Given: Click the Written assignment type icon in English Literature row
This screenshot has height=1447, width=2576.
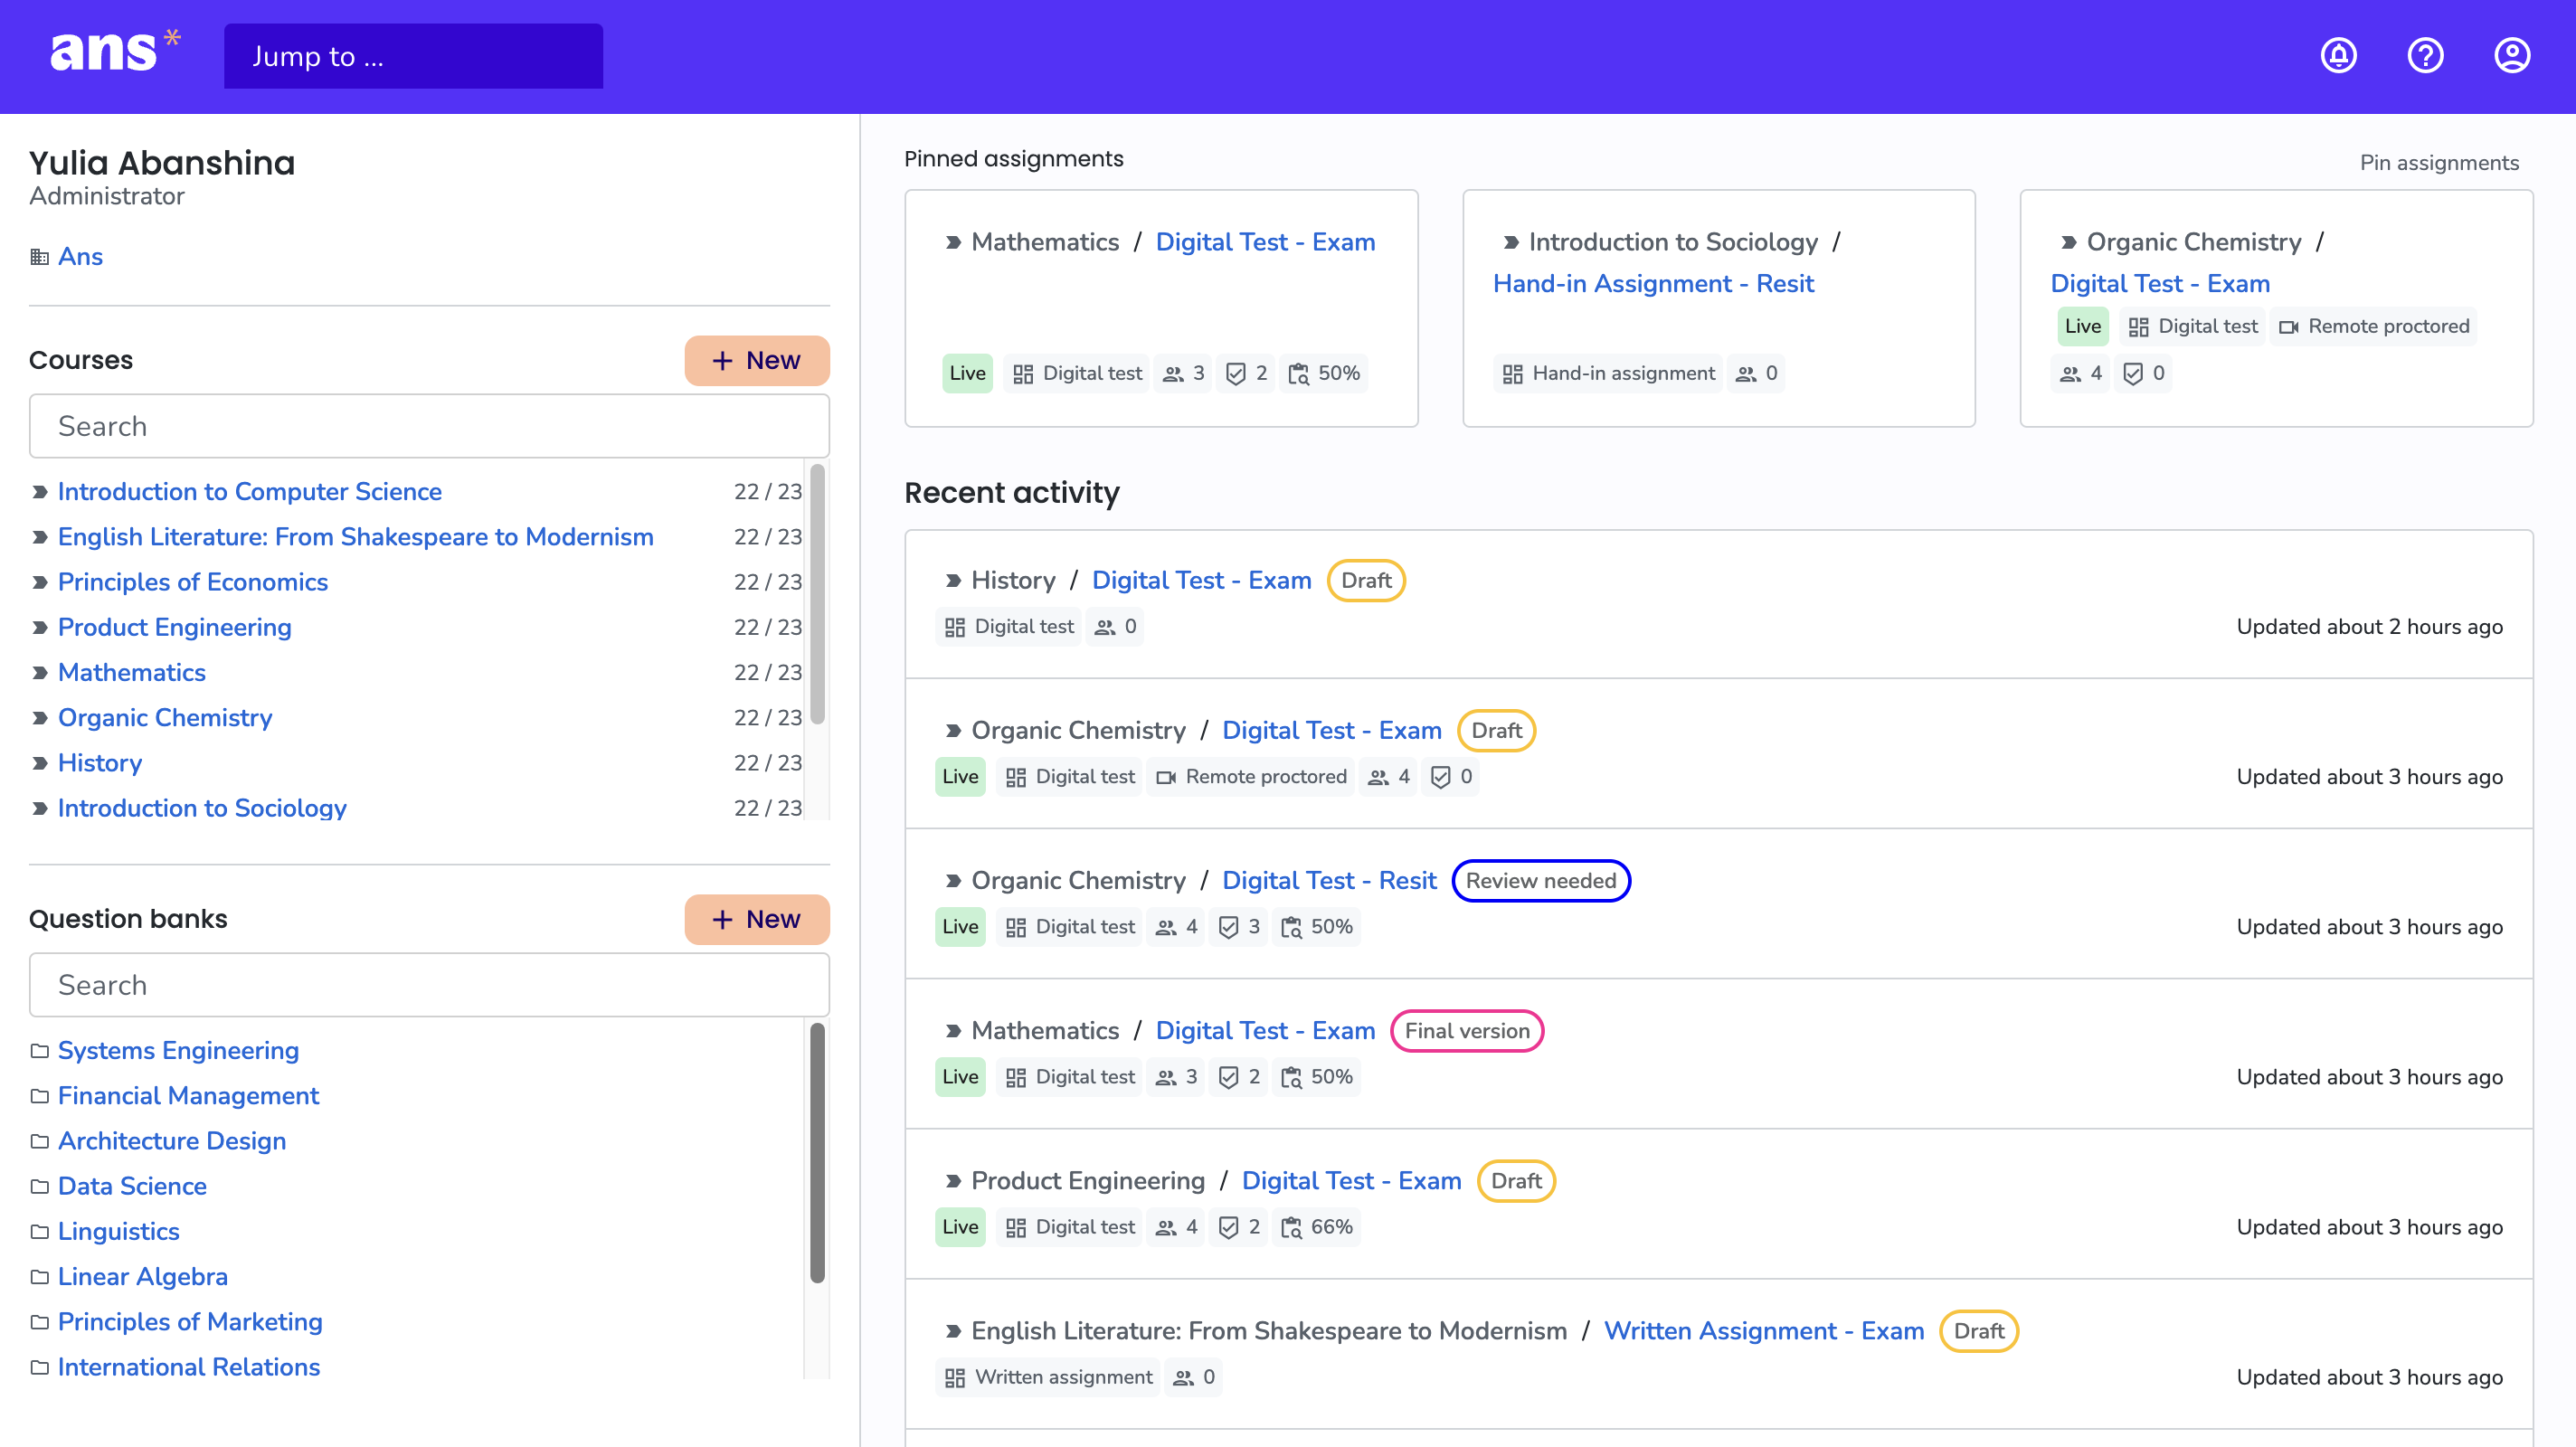Looking at the screenshot, I should tap(954, 1377).
